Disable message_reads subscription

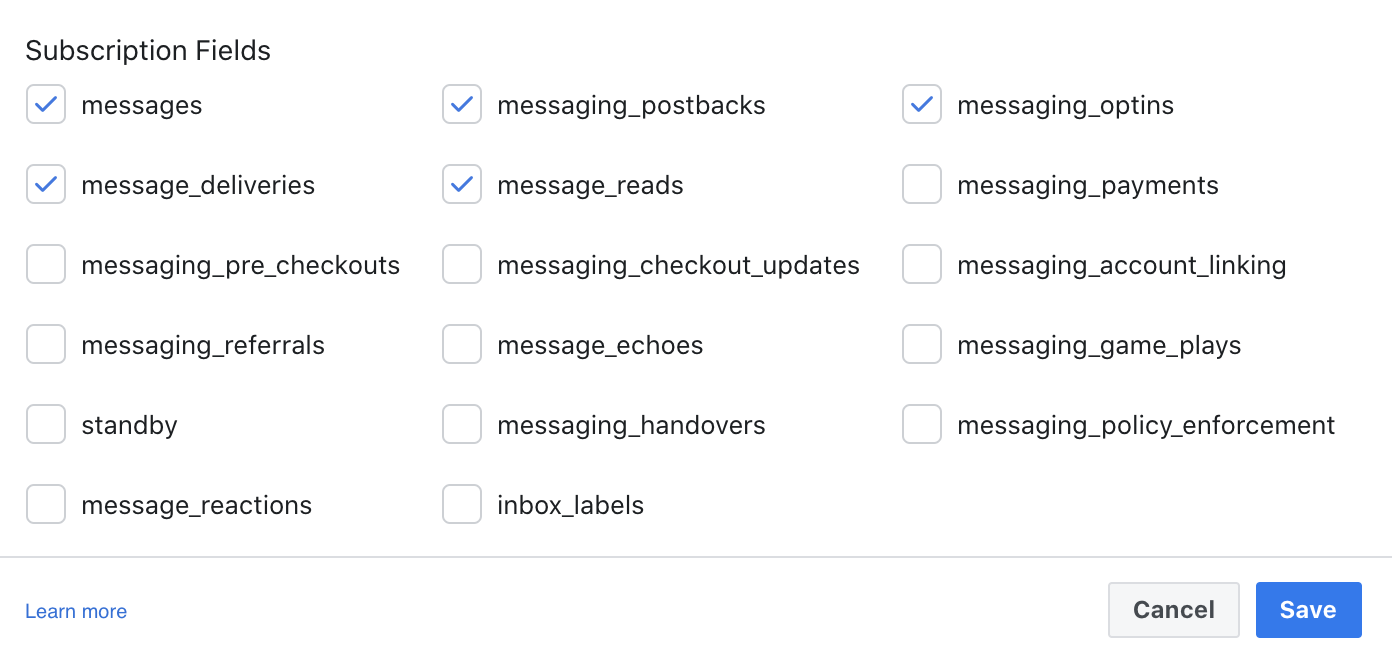click(x=462, y=184)
